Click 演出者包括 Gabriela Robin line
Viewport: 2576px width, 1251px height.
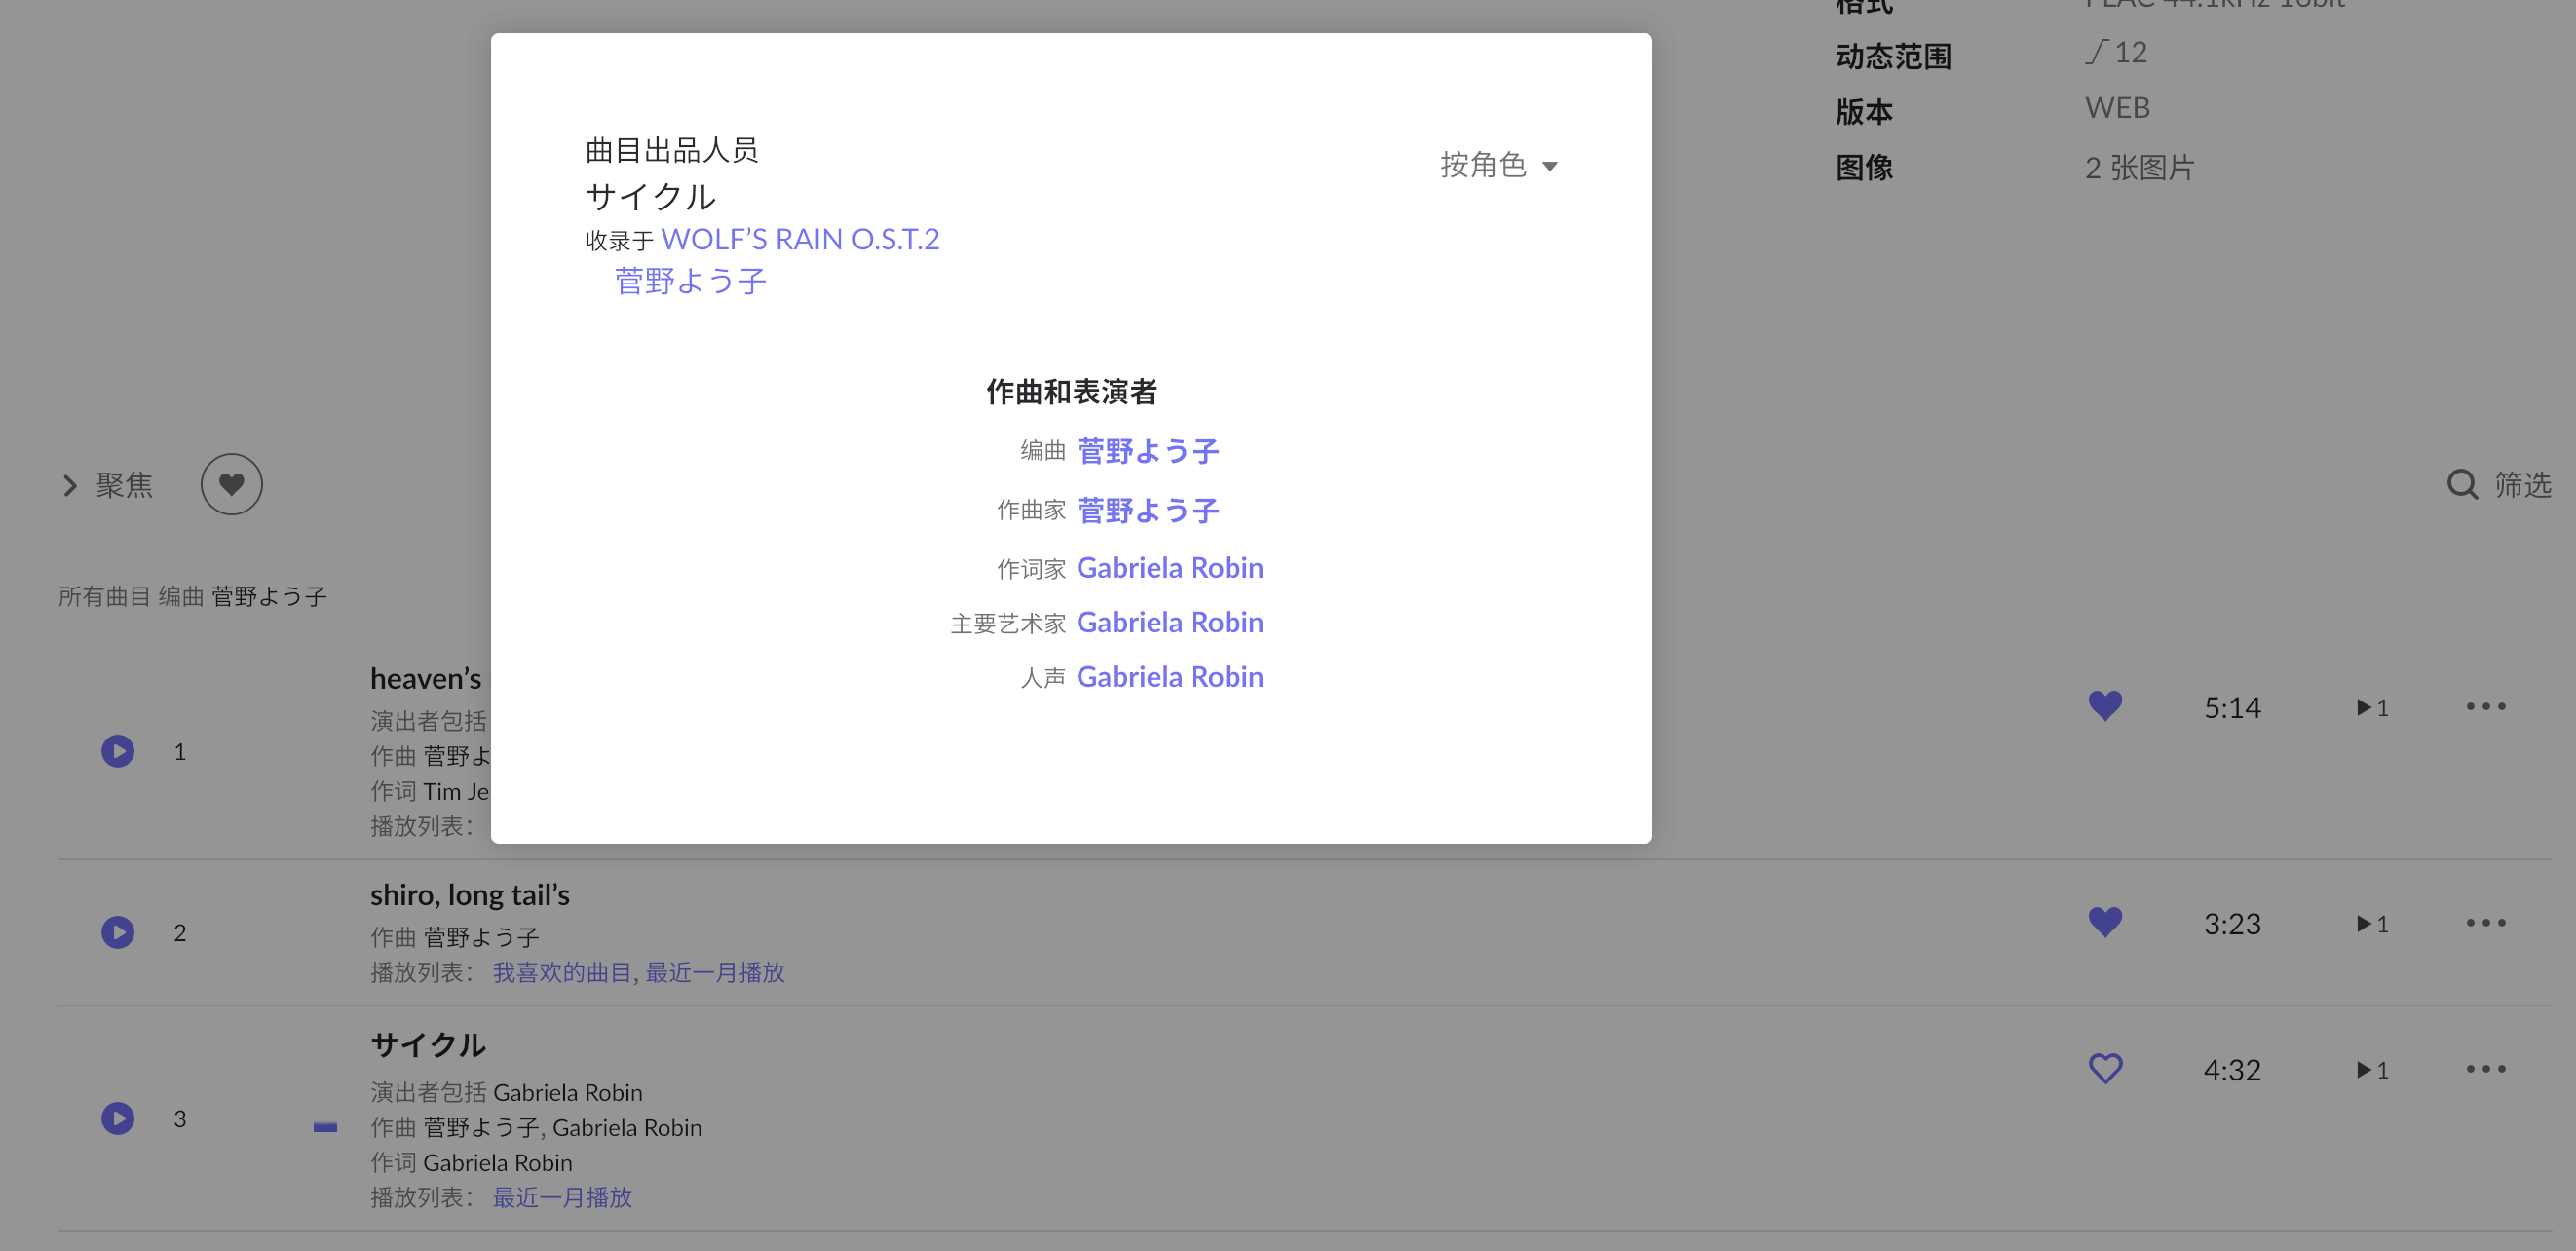pos(506,1092)
